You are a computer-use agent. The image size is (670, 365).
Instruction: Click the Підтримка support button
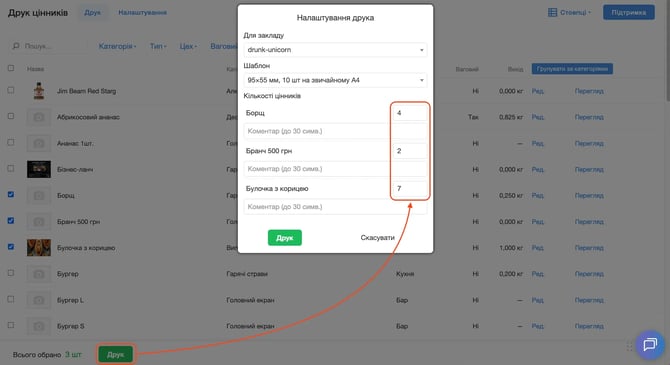(x=629, y=12)
